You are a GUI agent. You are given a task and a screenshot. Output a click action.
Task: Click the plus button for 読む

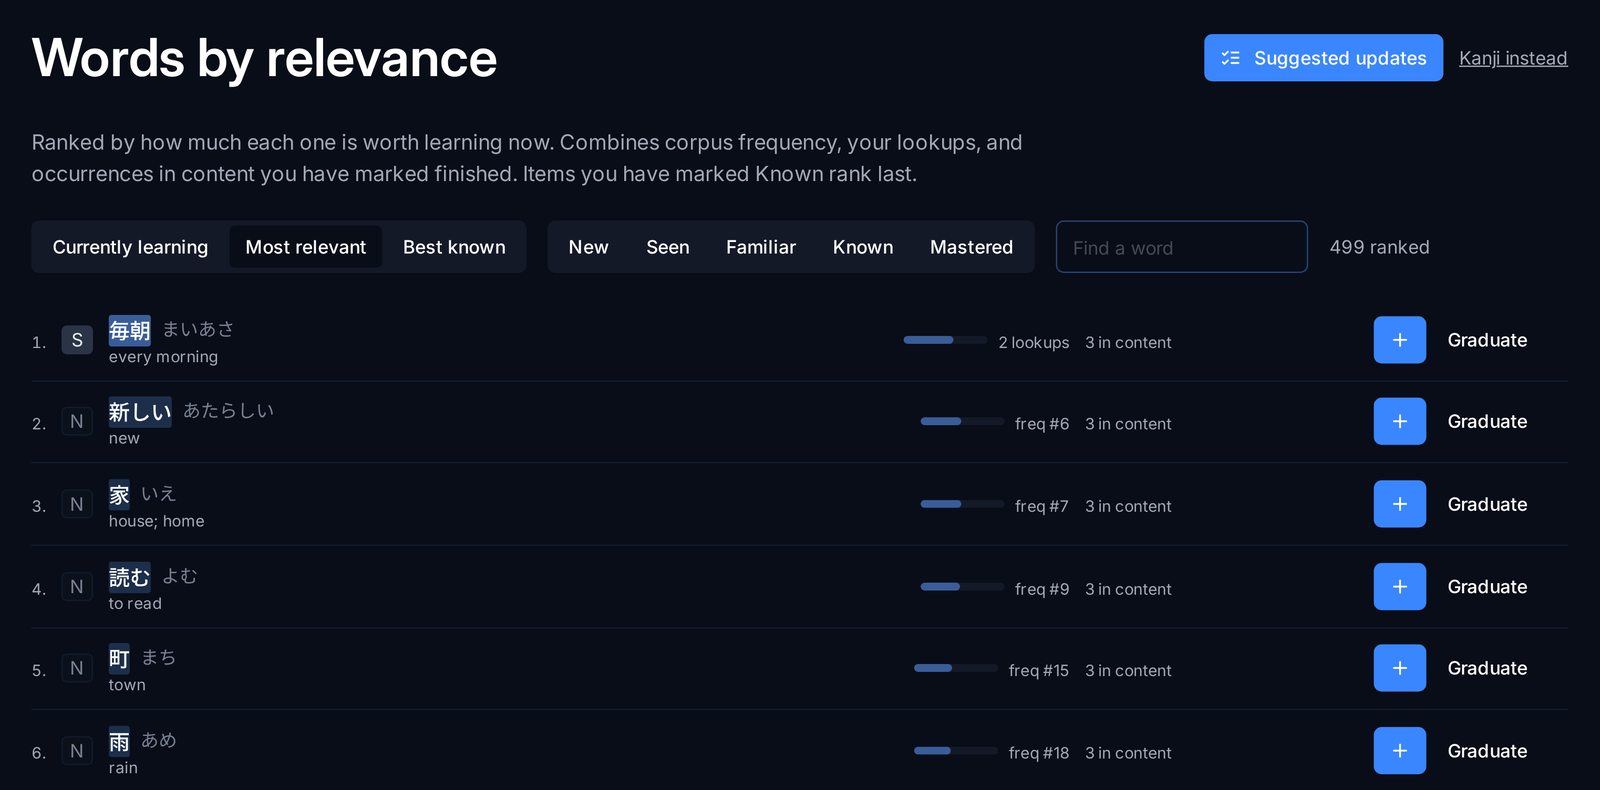pyautogui.click(x=1399, y=586)
